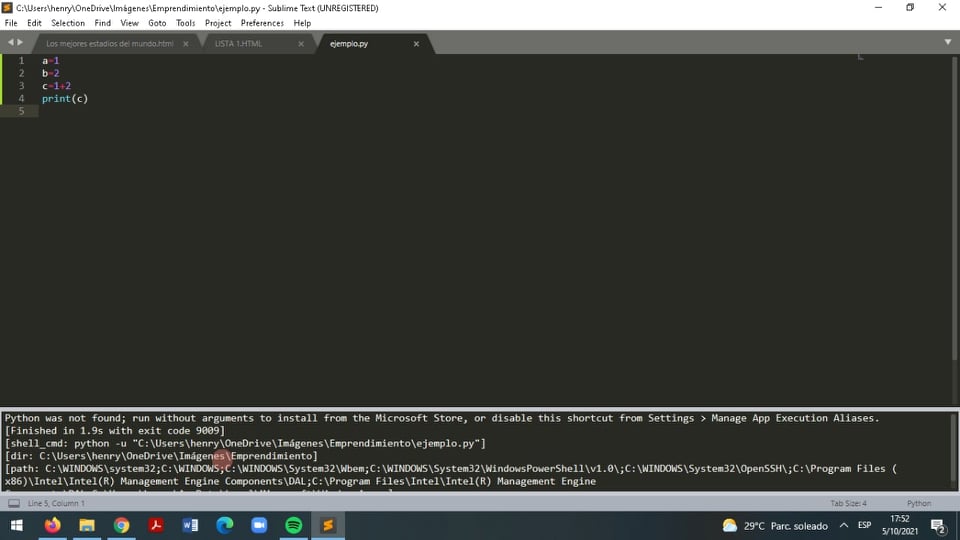Image resolution: width=960 pixels, height=540 pixels.
Task: Open the Preferences menu
Action: tap(262, 23)
